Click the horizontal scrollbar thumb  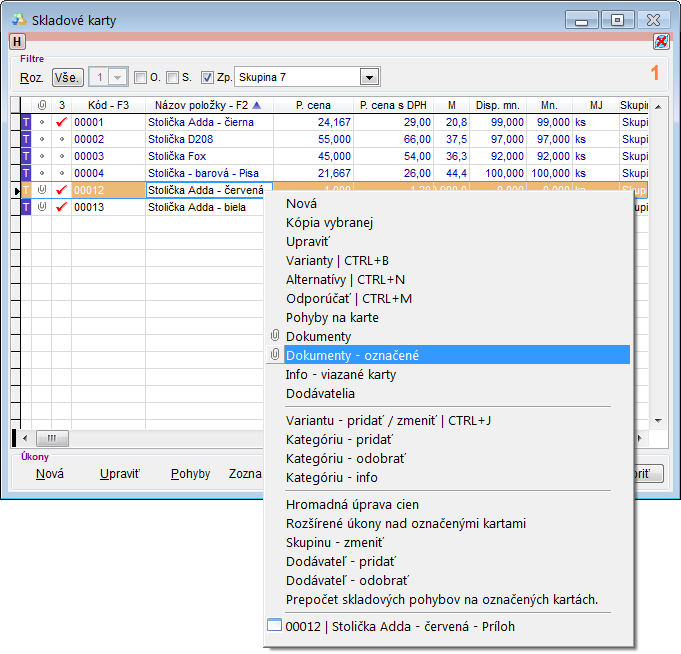click(x=52, y=438)
